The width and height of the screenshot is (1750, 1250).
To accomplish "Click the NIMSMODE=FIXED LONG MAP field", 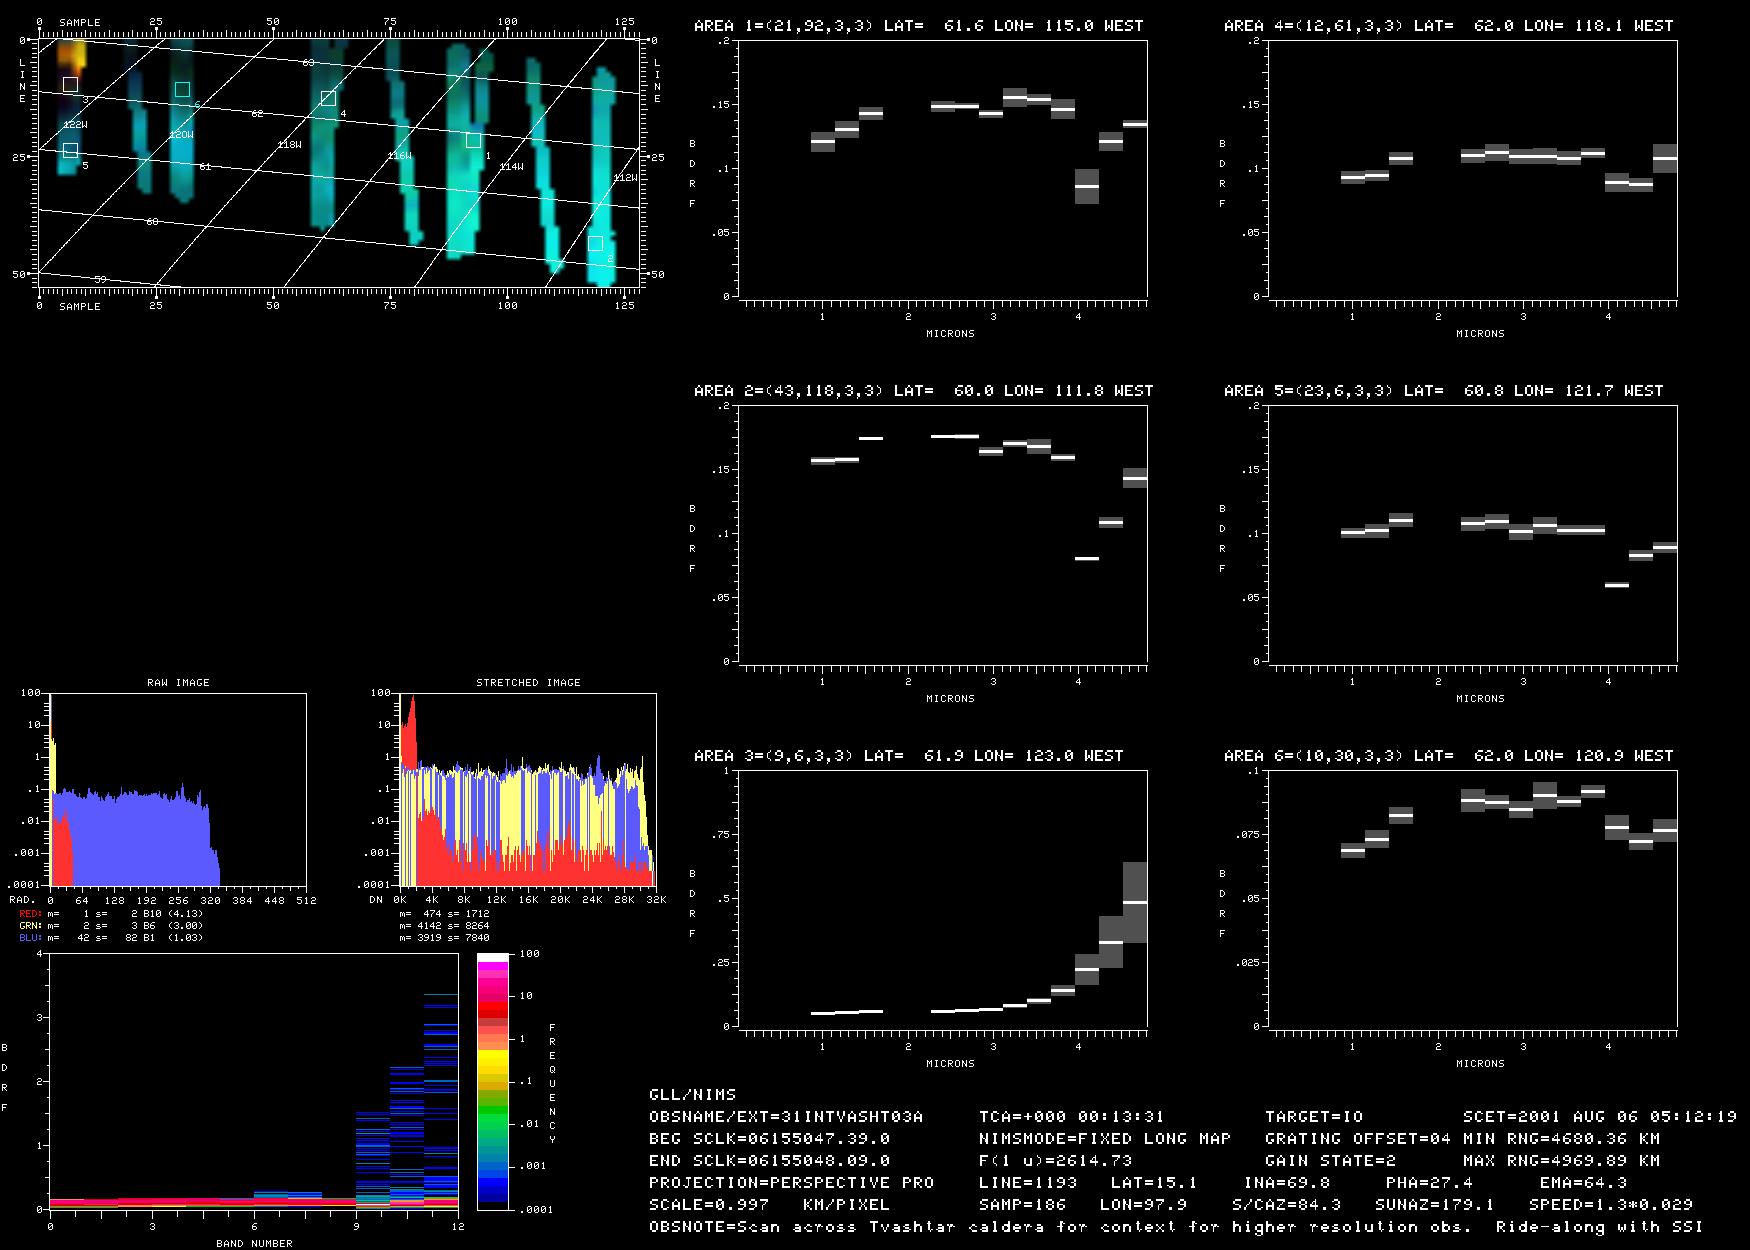I will [x=1105, y=1139].
